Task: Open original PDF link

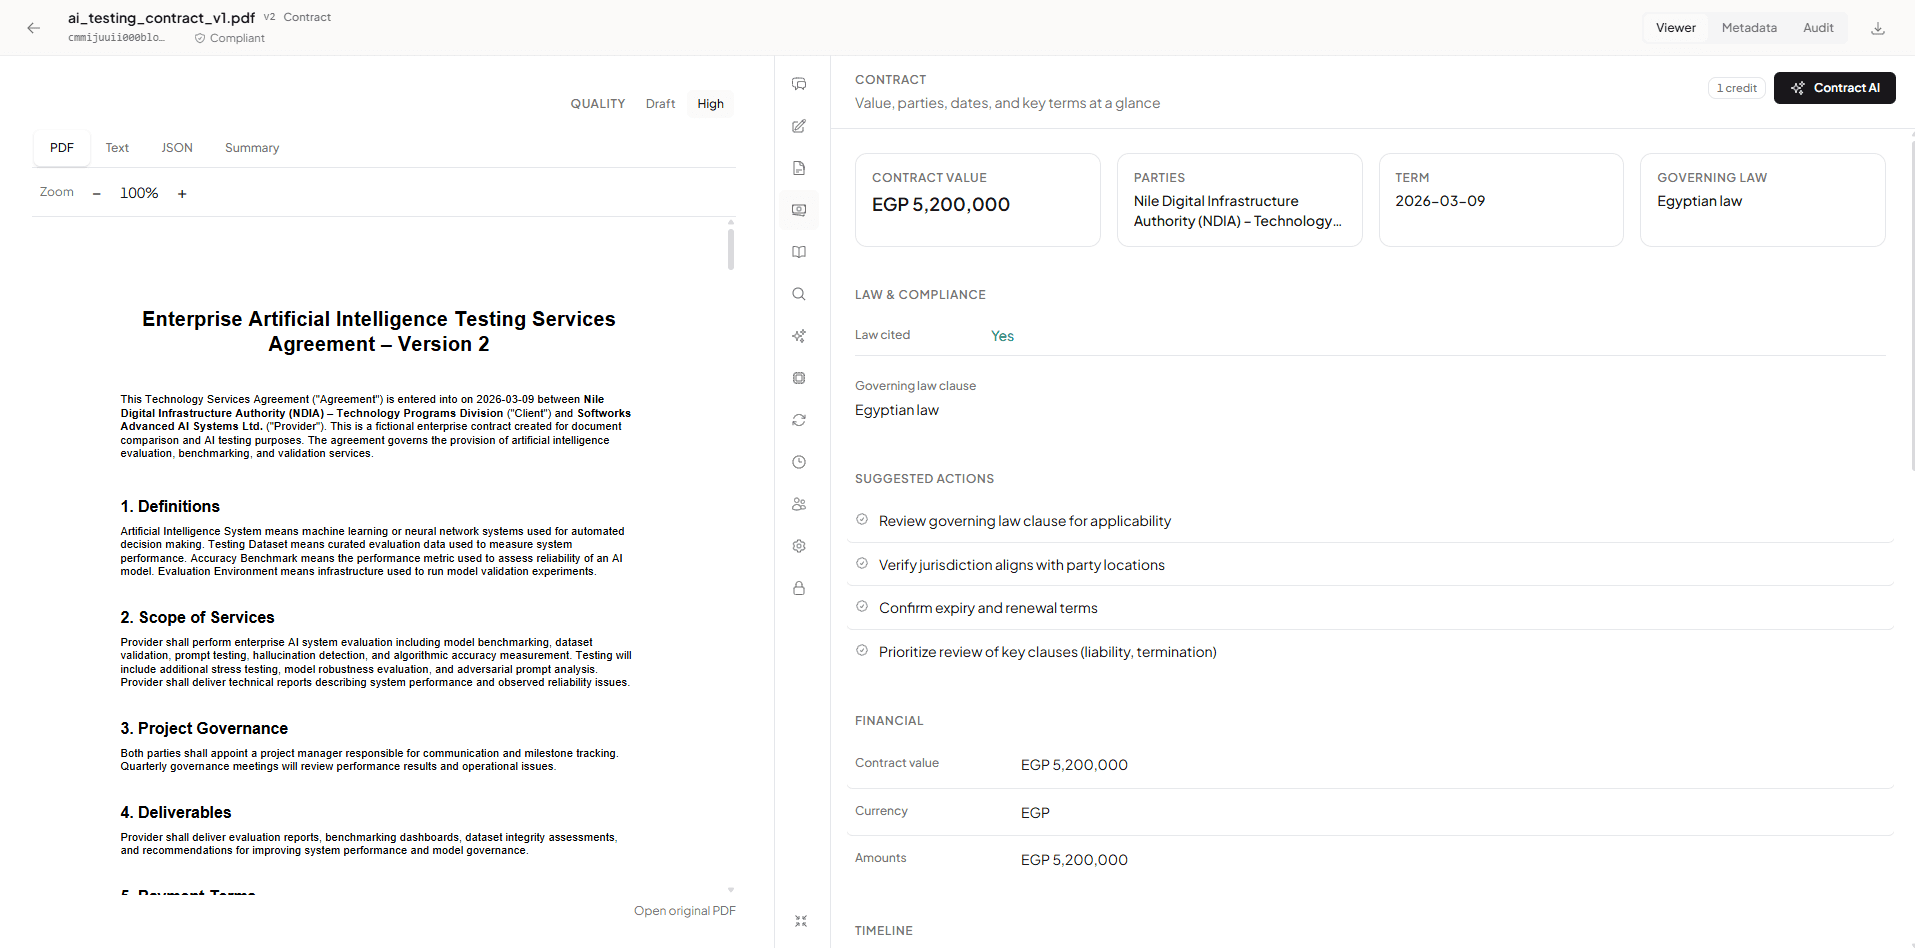Action: pos(684,910)
